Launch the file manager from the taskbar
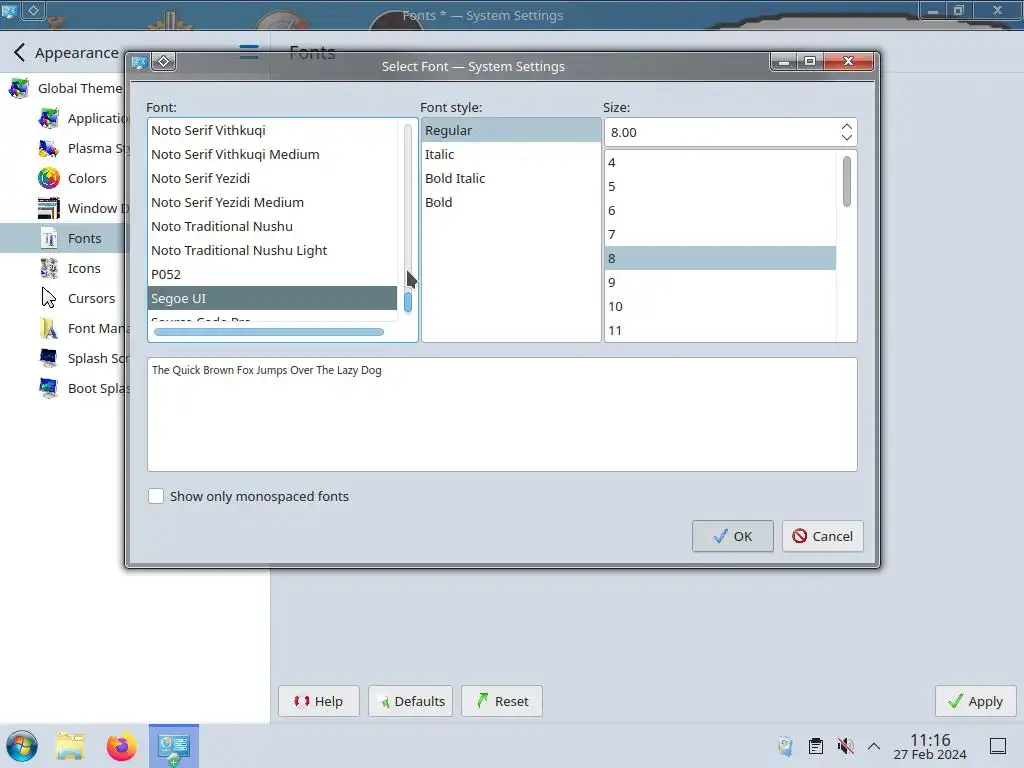The image size is (1024, 768). click(70, 746)
